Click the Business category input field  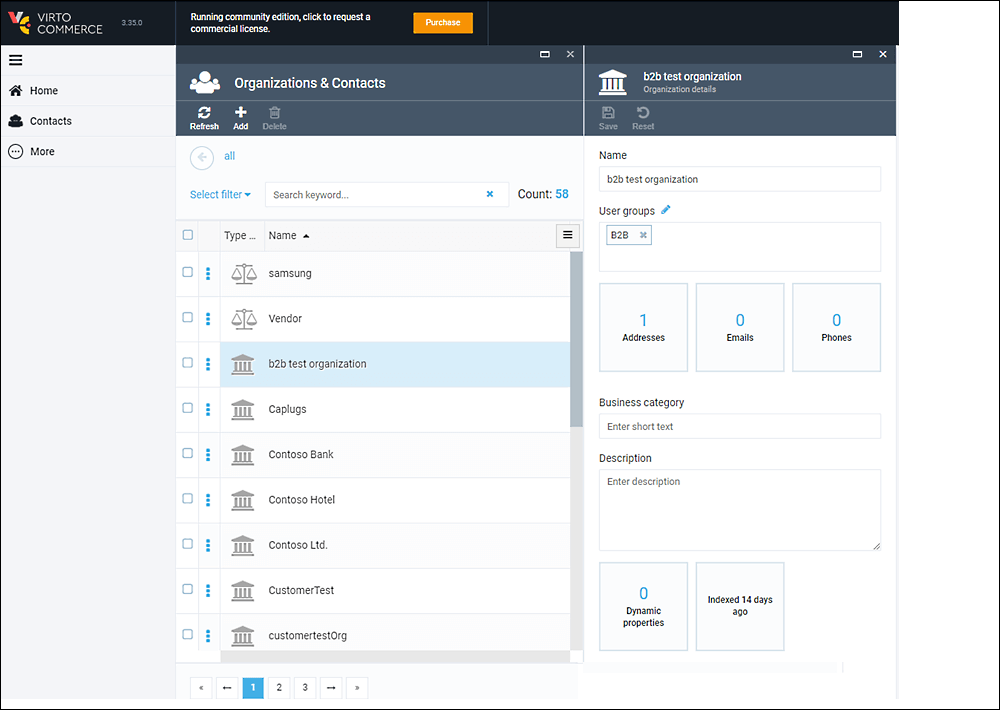coord(739,426)
